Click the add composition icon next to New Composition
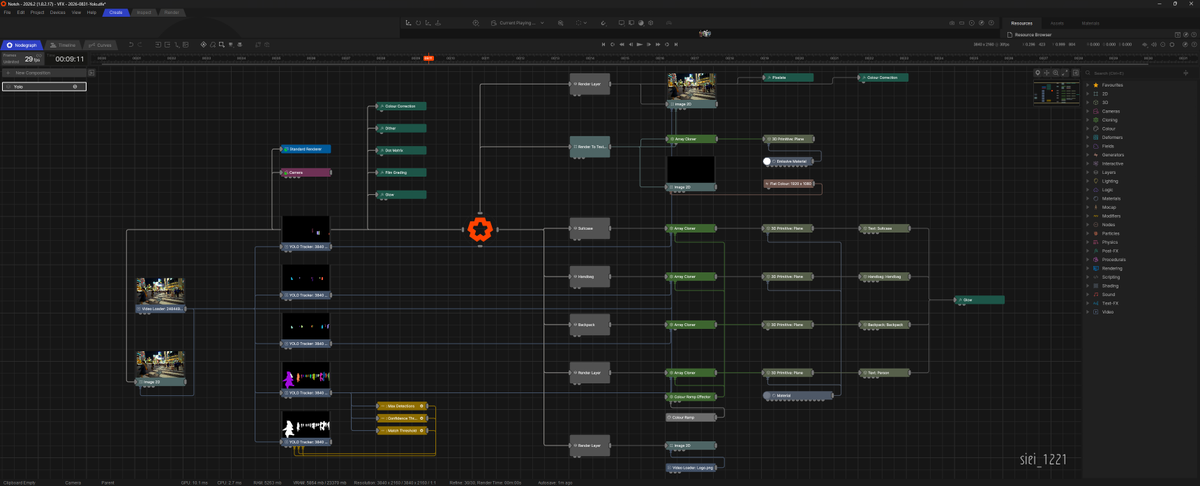This screenshot has width=1200, height=486. [91, 73]
